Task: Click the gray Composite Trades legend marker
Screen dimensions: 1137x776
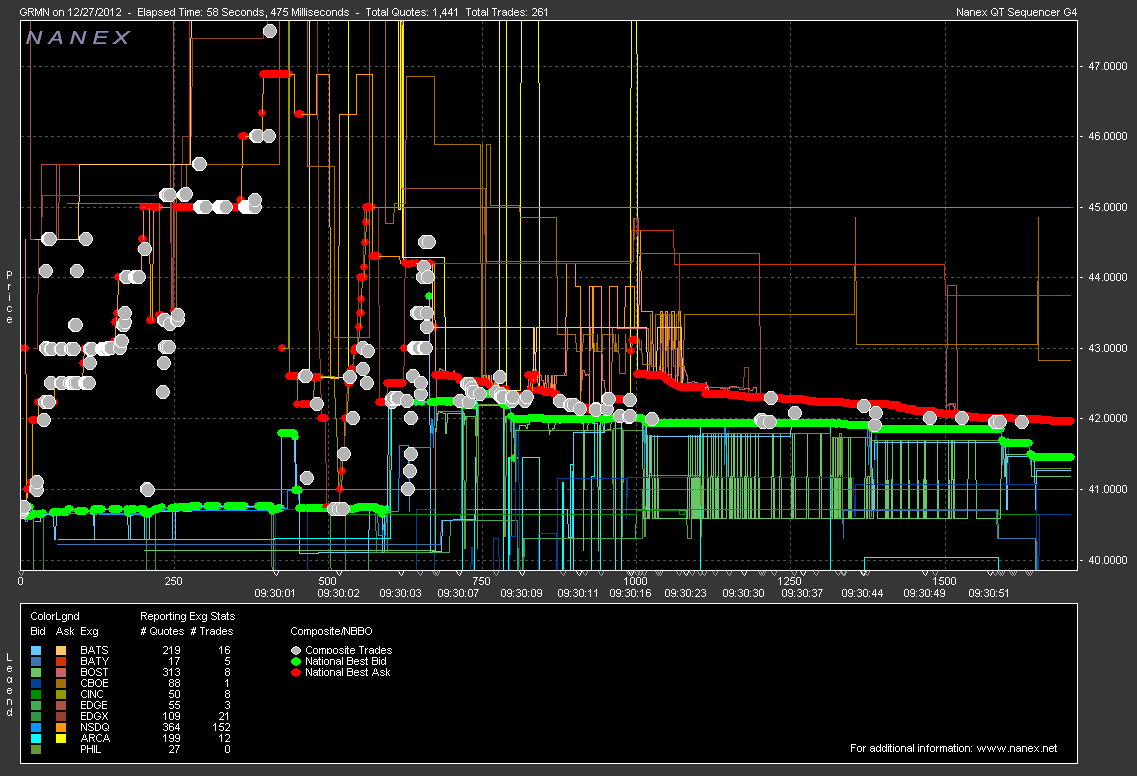Action: click(x=296, y=651)
